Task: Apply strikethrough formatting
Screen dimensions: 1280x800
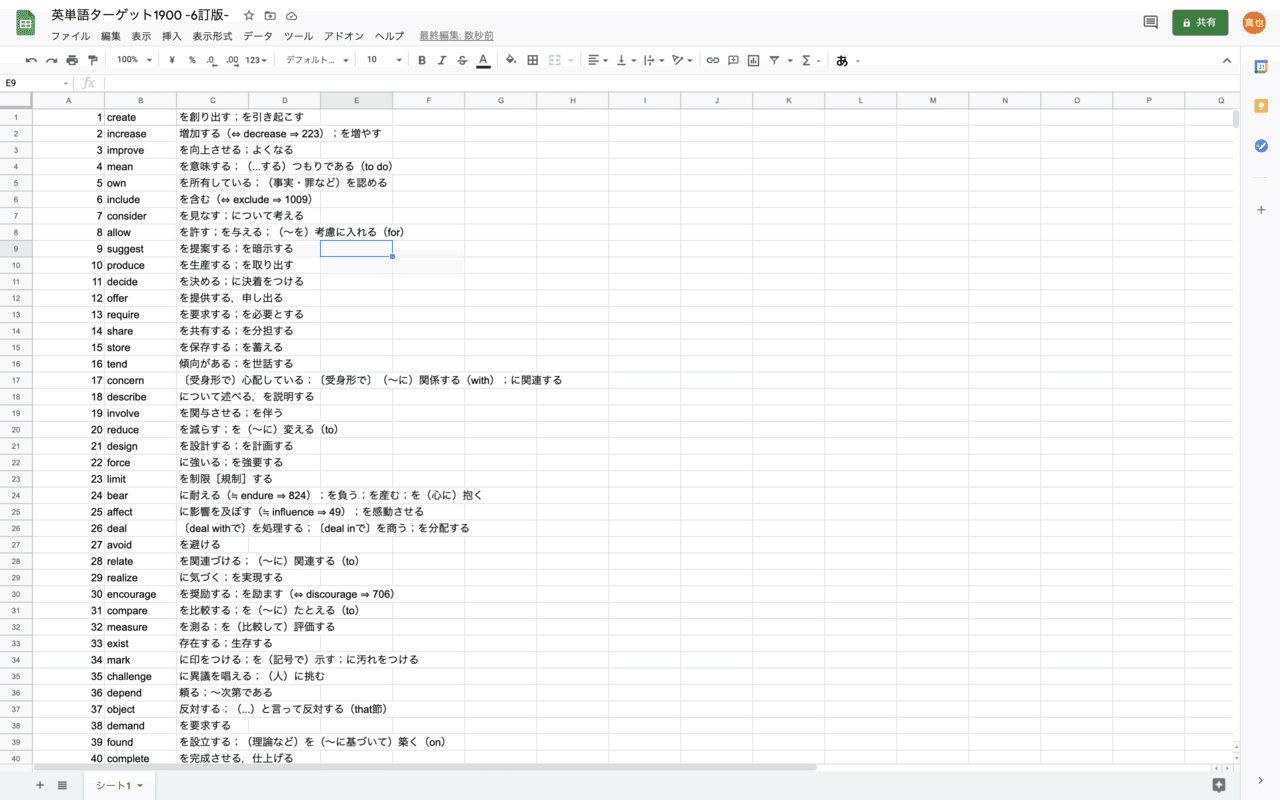Action: 463,60
